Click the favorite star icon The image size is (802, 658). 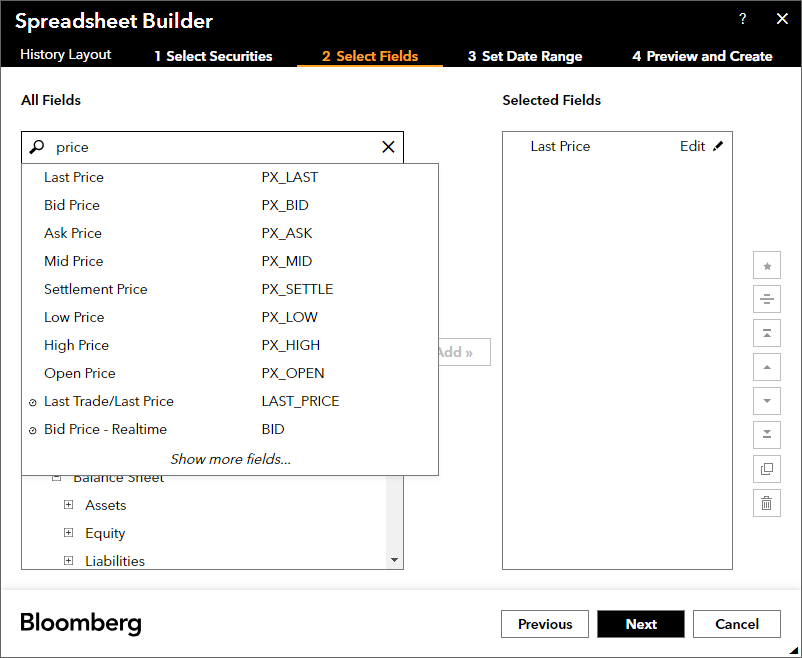pyautogui.click(x=766, y=265)
